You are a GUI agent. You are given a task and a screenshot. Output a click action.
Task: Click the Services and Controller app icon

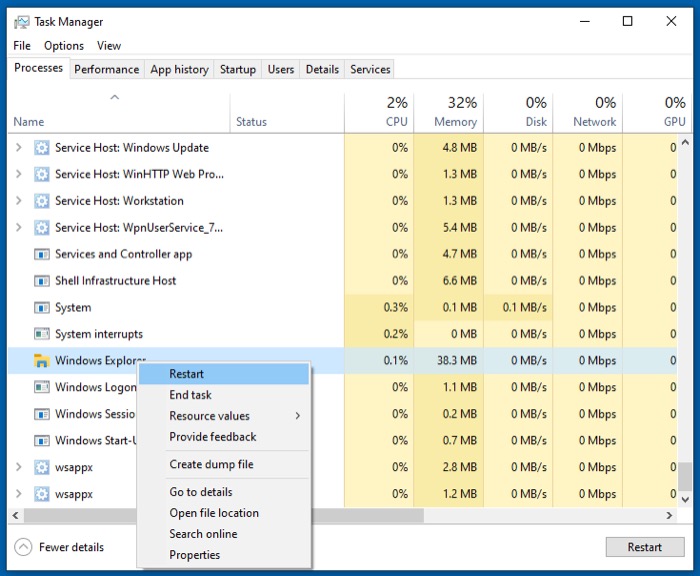(42, 255)
